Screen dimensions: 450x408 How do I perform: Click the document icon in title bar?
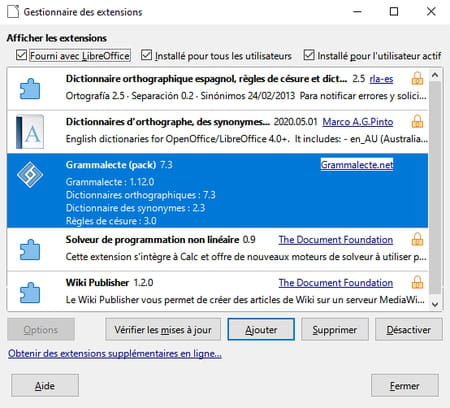(13, 12)
